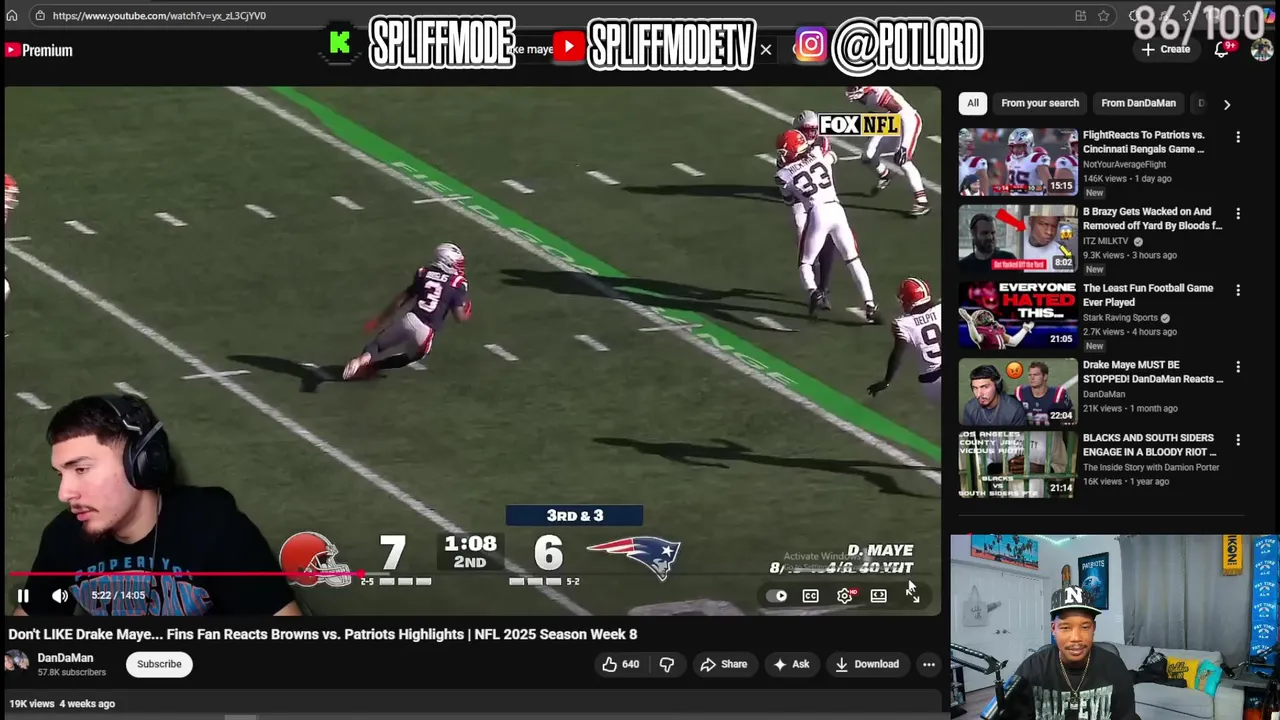Viewport: 1280px width, 720px height.
Task: Select the From DanDaMan chip
Action: pyautogui.click(x=1138, y=103)
